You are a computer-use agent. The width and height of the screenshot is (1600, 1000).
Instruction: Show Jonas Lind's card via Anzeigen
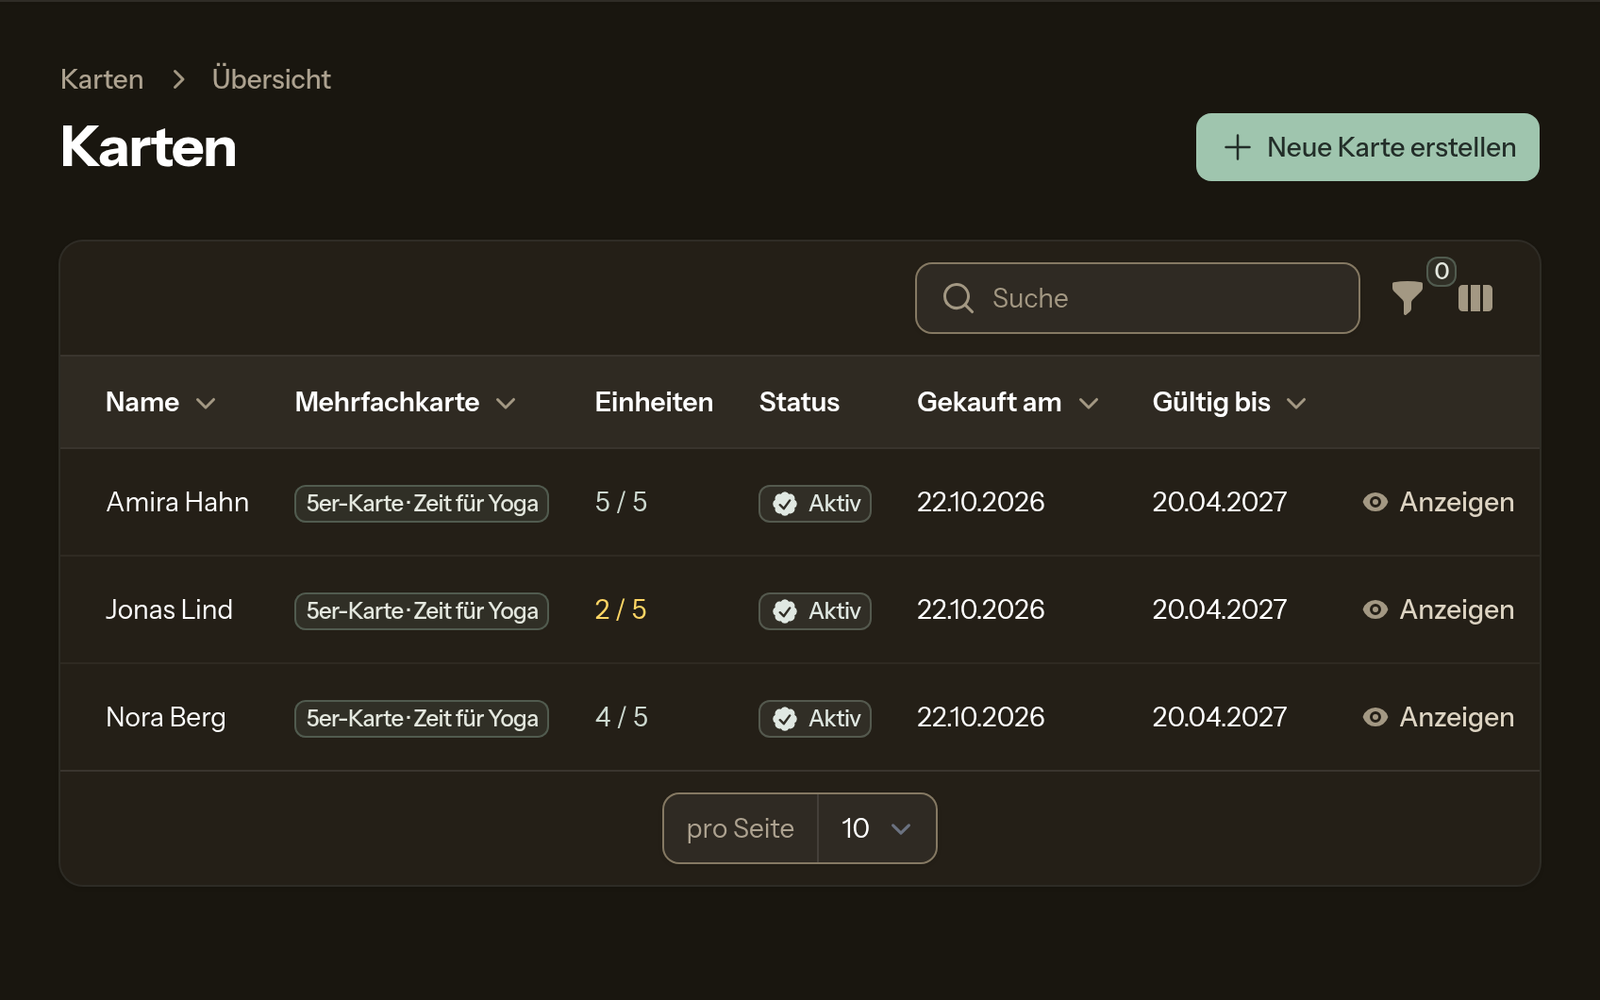point(1438,610)
